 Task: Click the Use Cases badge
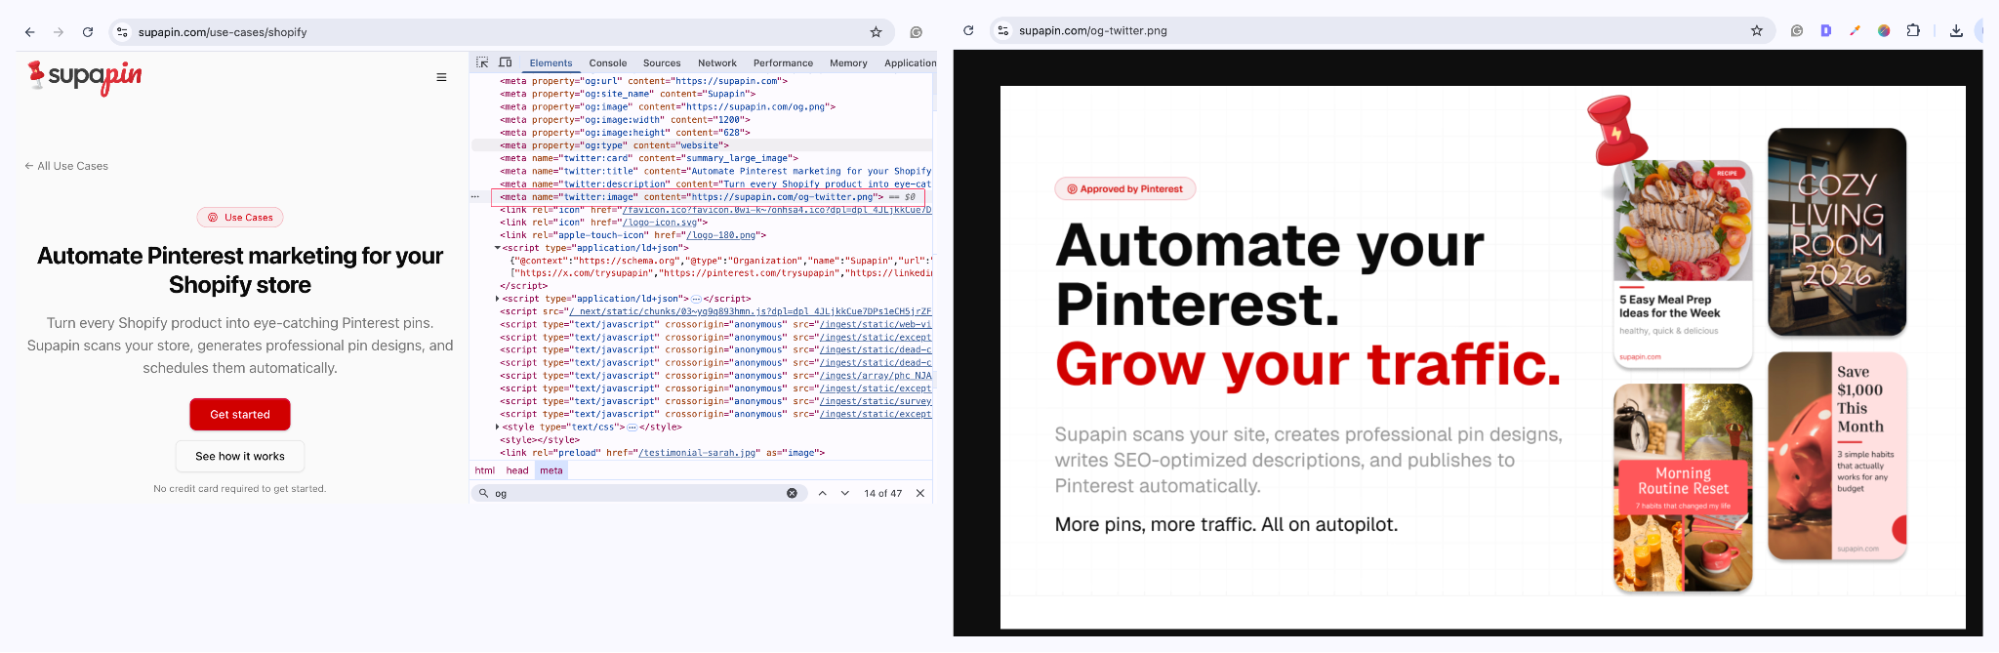[240, 217]
